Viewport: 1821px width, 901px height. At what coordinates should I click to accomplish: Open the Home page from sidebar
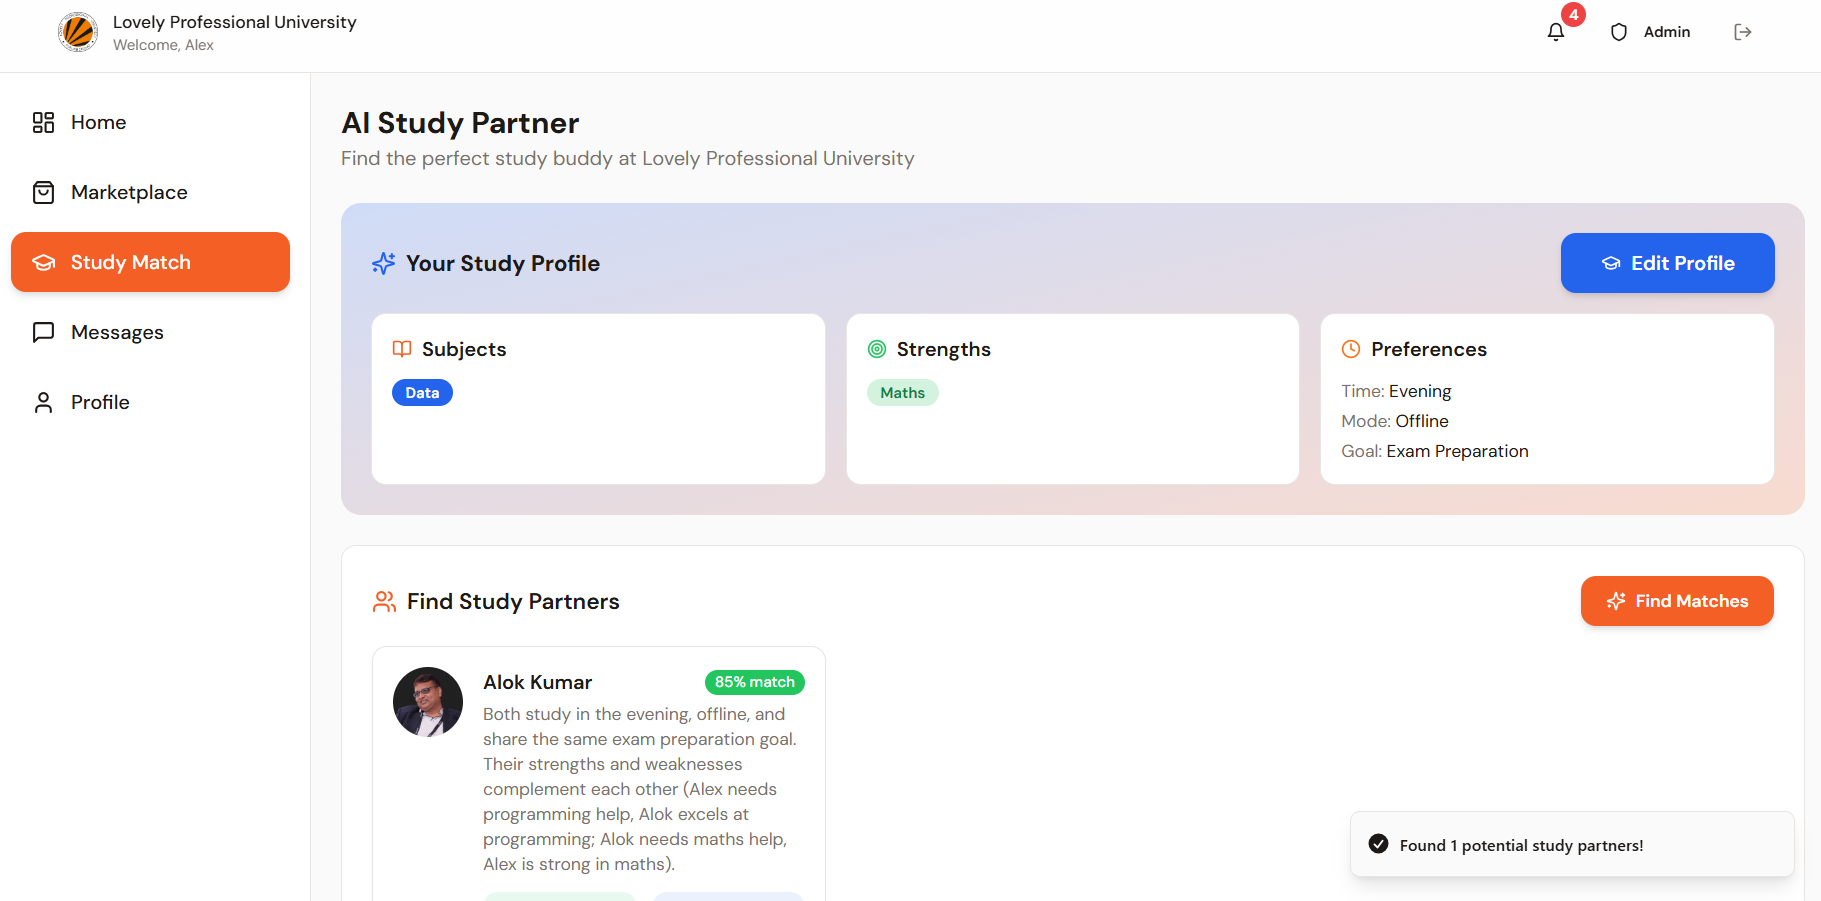pos(98,122)
